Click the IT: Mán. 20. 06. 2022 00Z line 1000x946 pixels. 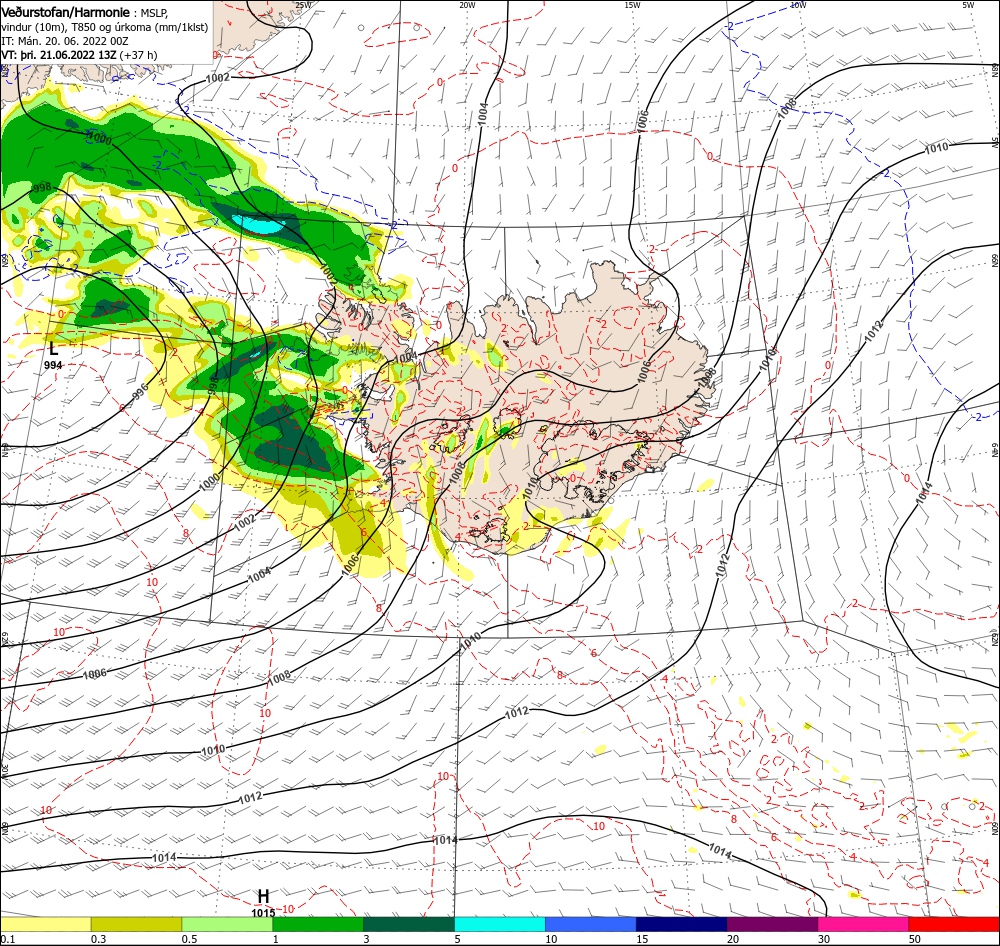[x=64, y=41]
